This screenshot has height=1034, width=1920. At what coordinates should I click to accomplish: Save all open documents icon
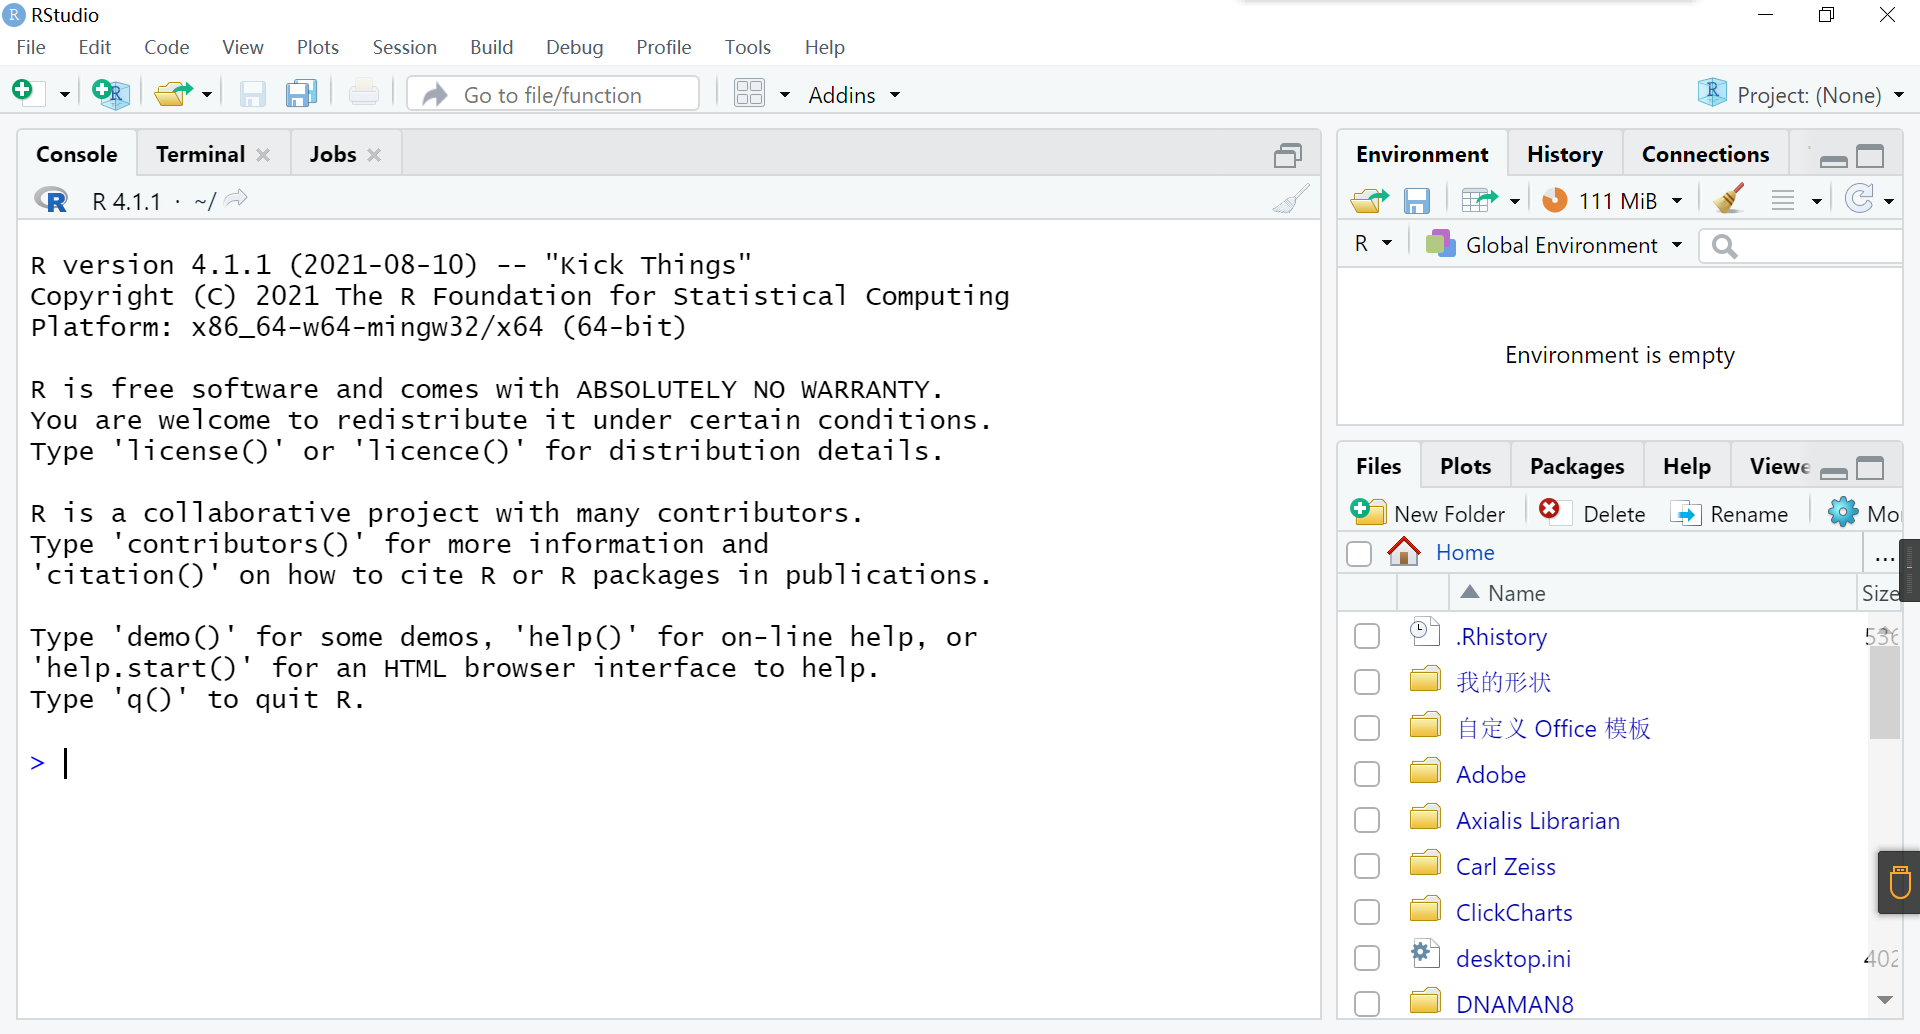[301, 94]
